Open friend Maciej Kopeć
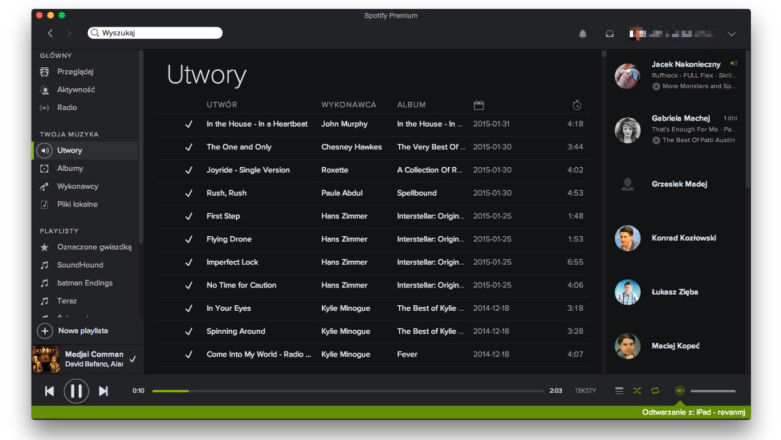 pyautogui.click(x=676, y=346)
